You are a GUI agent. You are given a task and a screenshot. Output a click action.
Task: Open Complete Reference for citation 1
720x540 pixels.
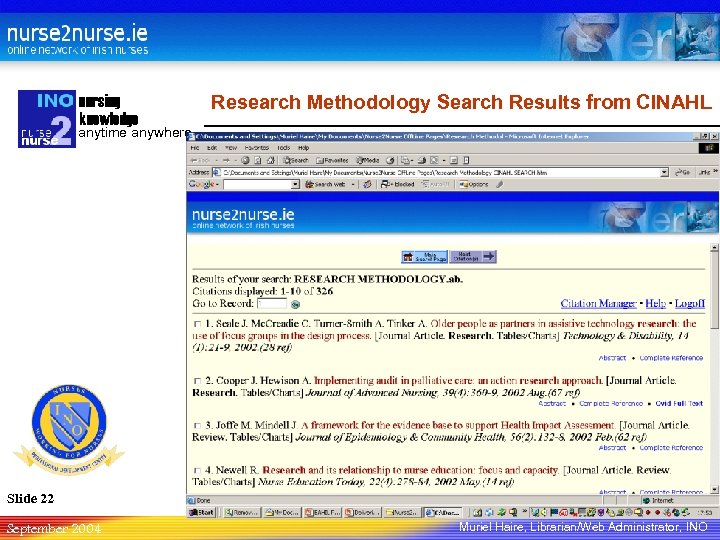(x=671, y=358)
